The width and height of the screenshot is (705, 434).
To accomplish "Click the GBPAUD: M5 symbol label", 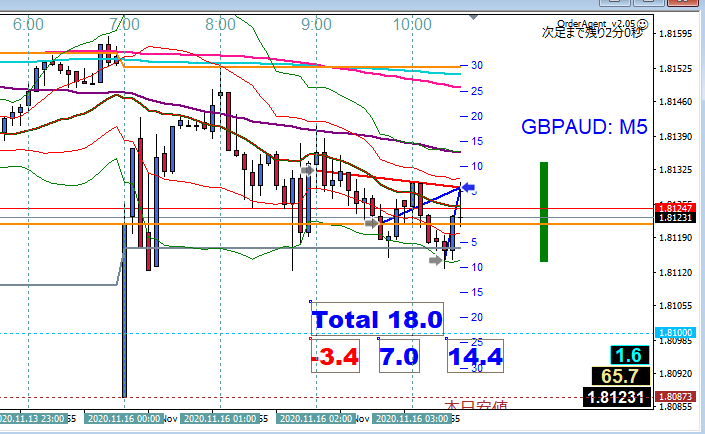I will [x=584, y=127].
